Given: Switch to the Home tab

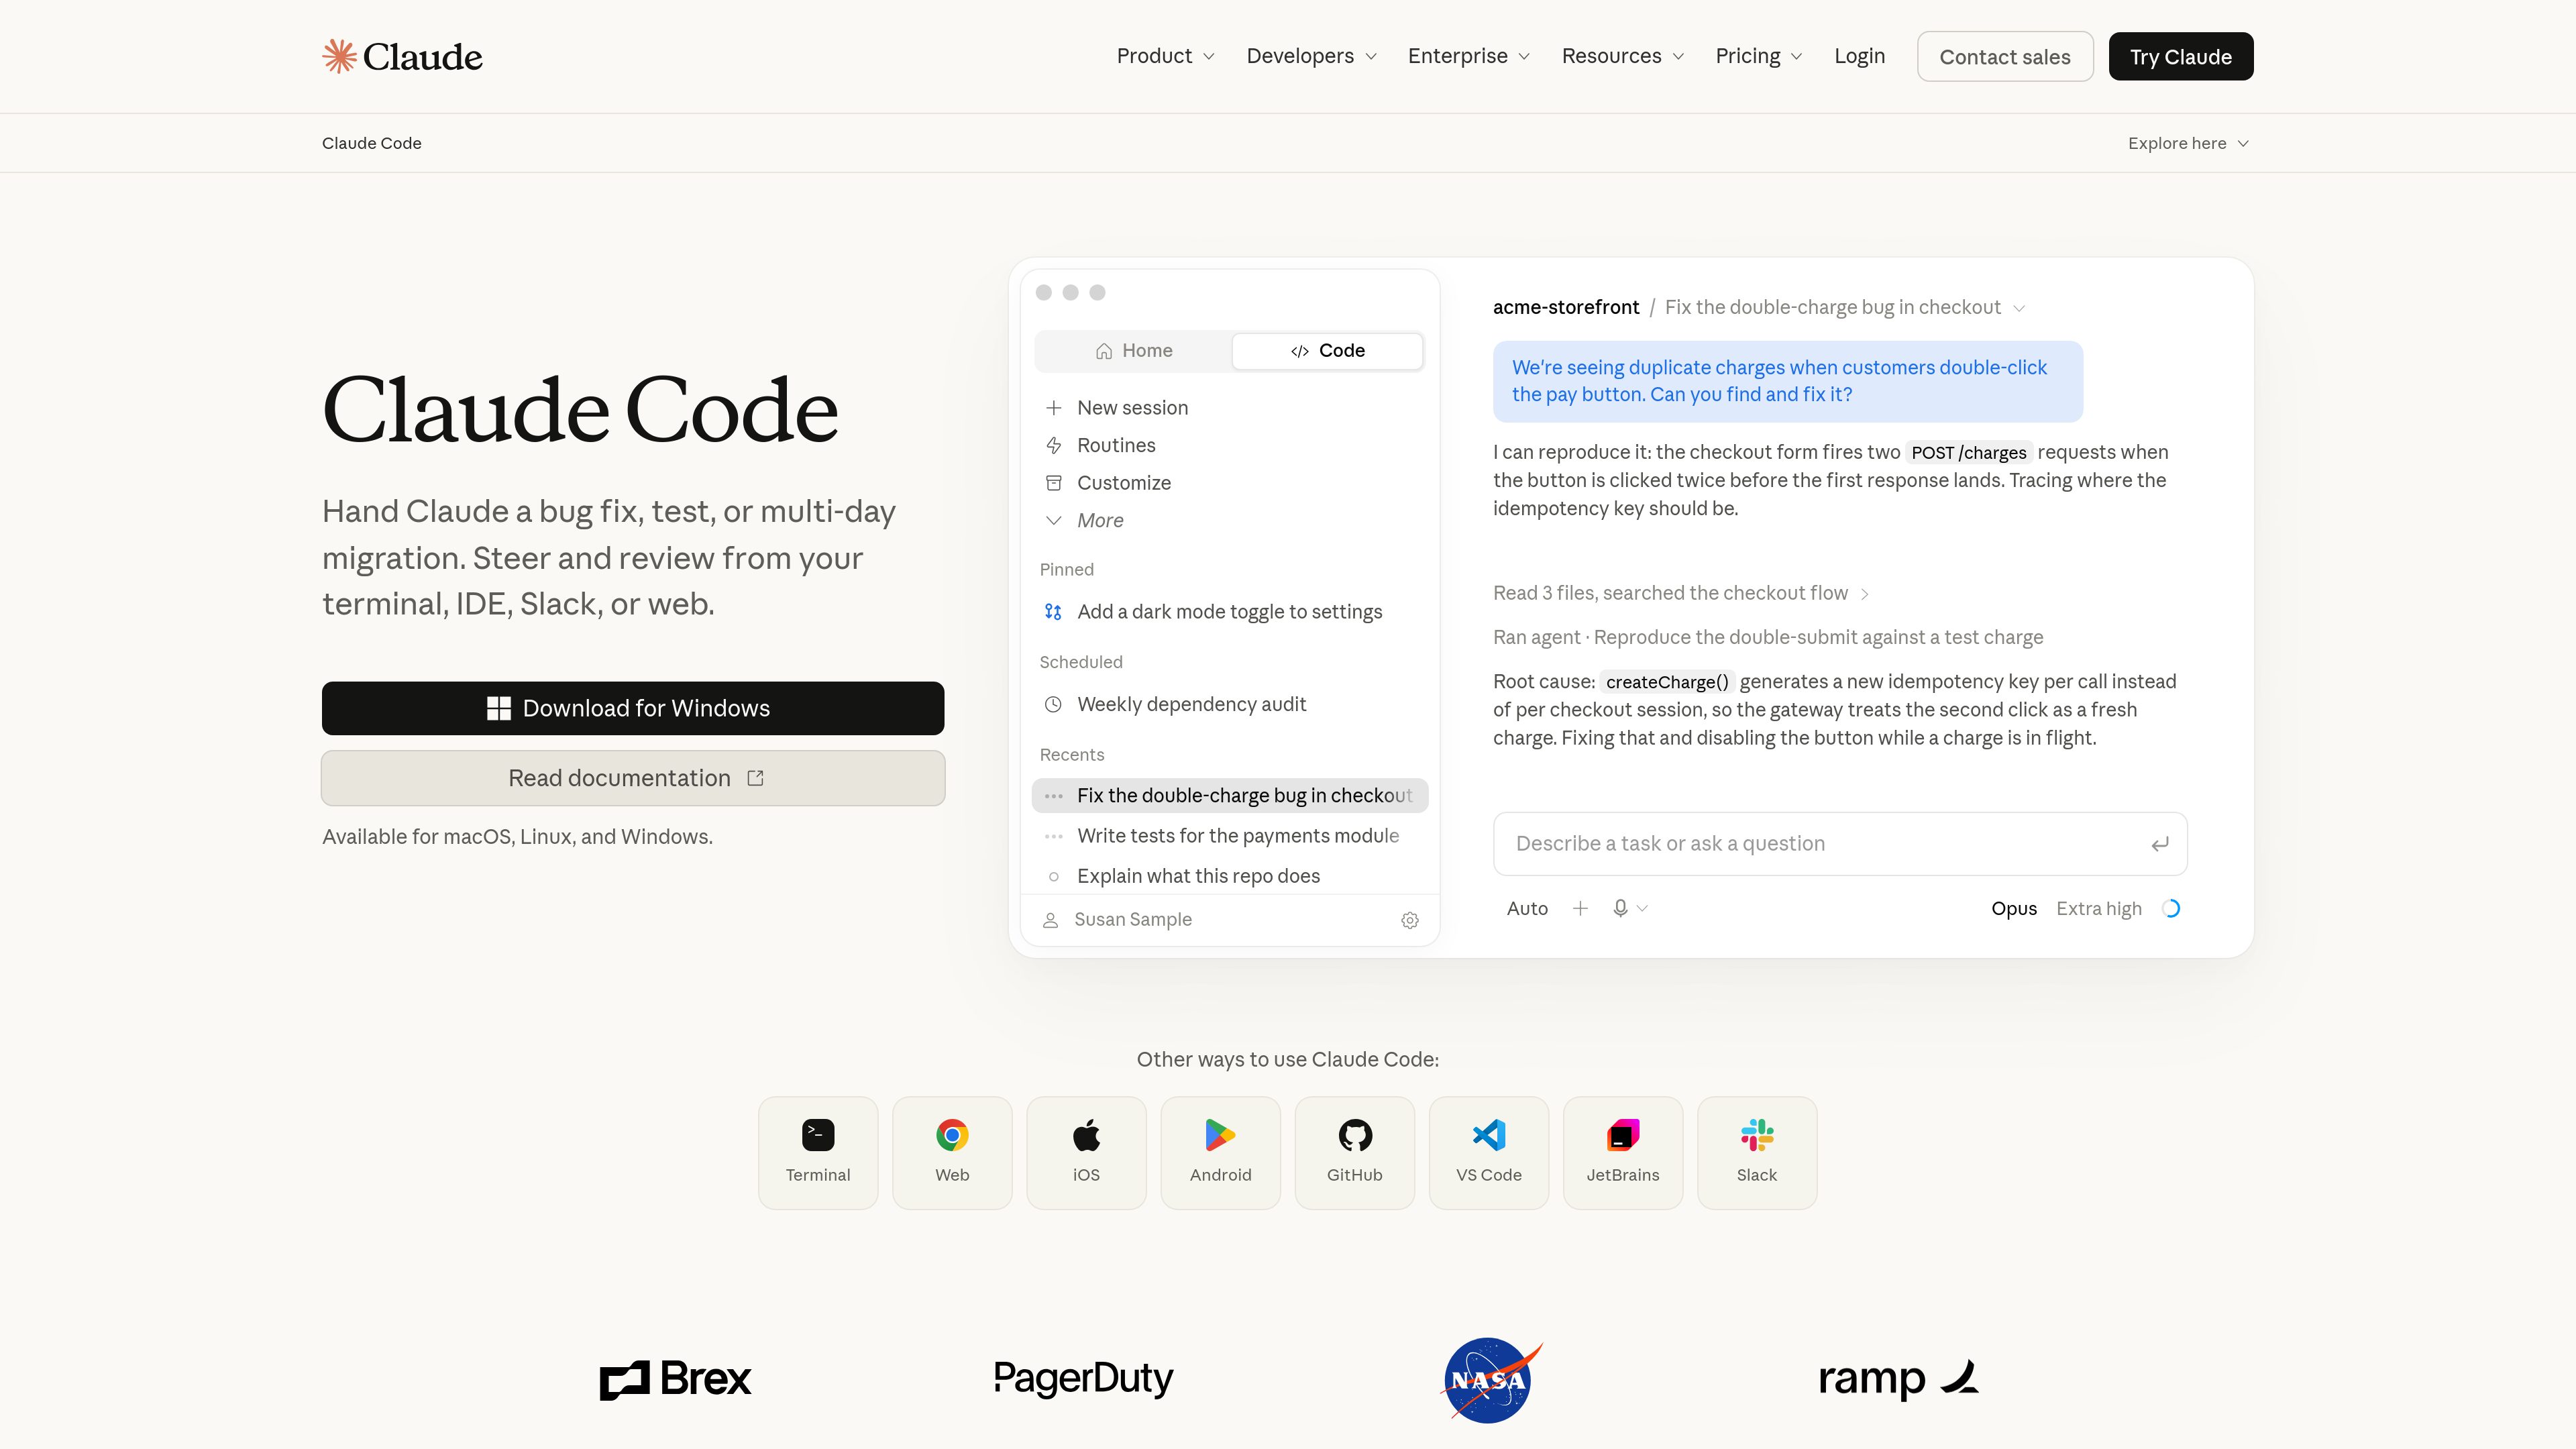Looking at the screenshot, I should pyautogui.click(x=1134, y=351).
